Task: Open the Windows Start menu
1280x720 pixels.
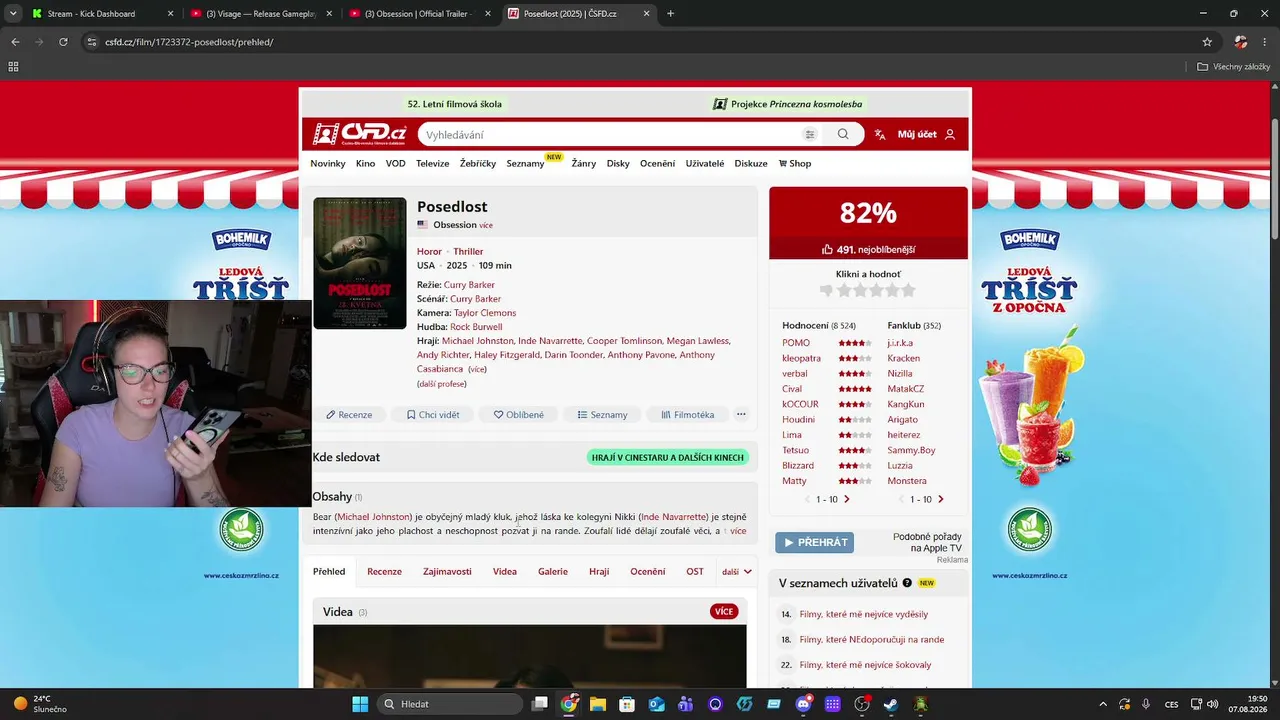Action: point(360,704)
